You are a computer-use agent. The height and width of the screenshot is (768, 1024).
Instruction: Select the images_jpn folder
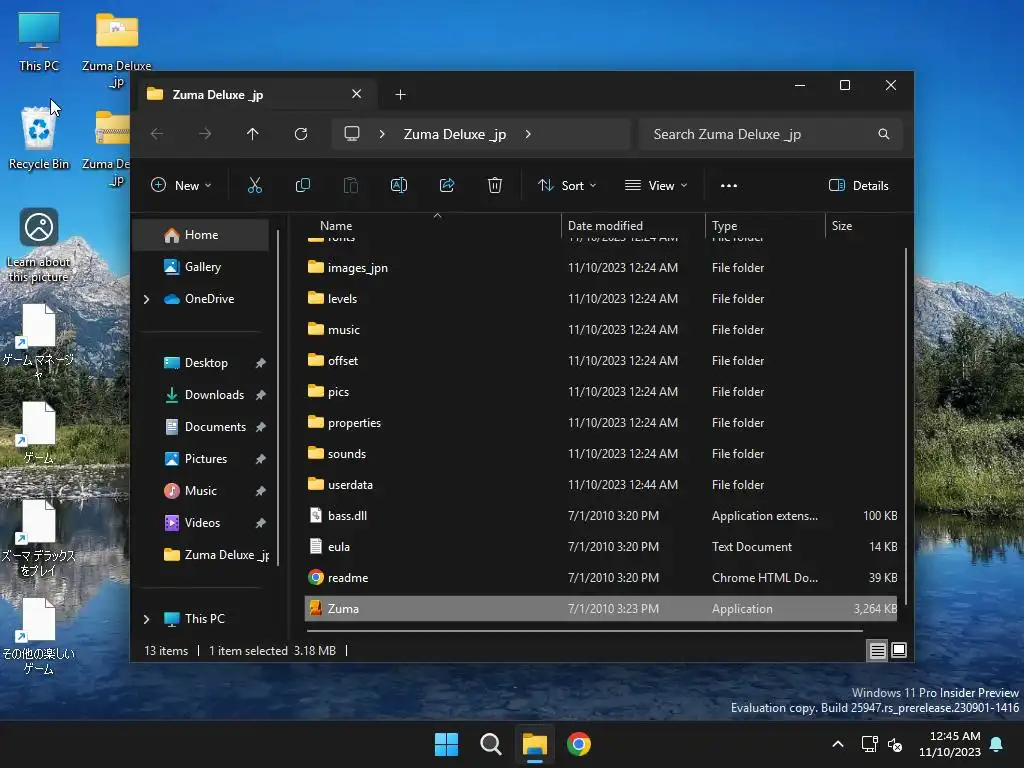[601, 268]
